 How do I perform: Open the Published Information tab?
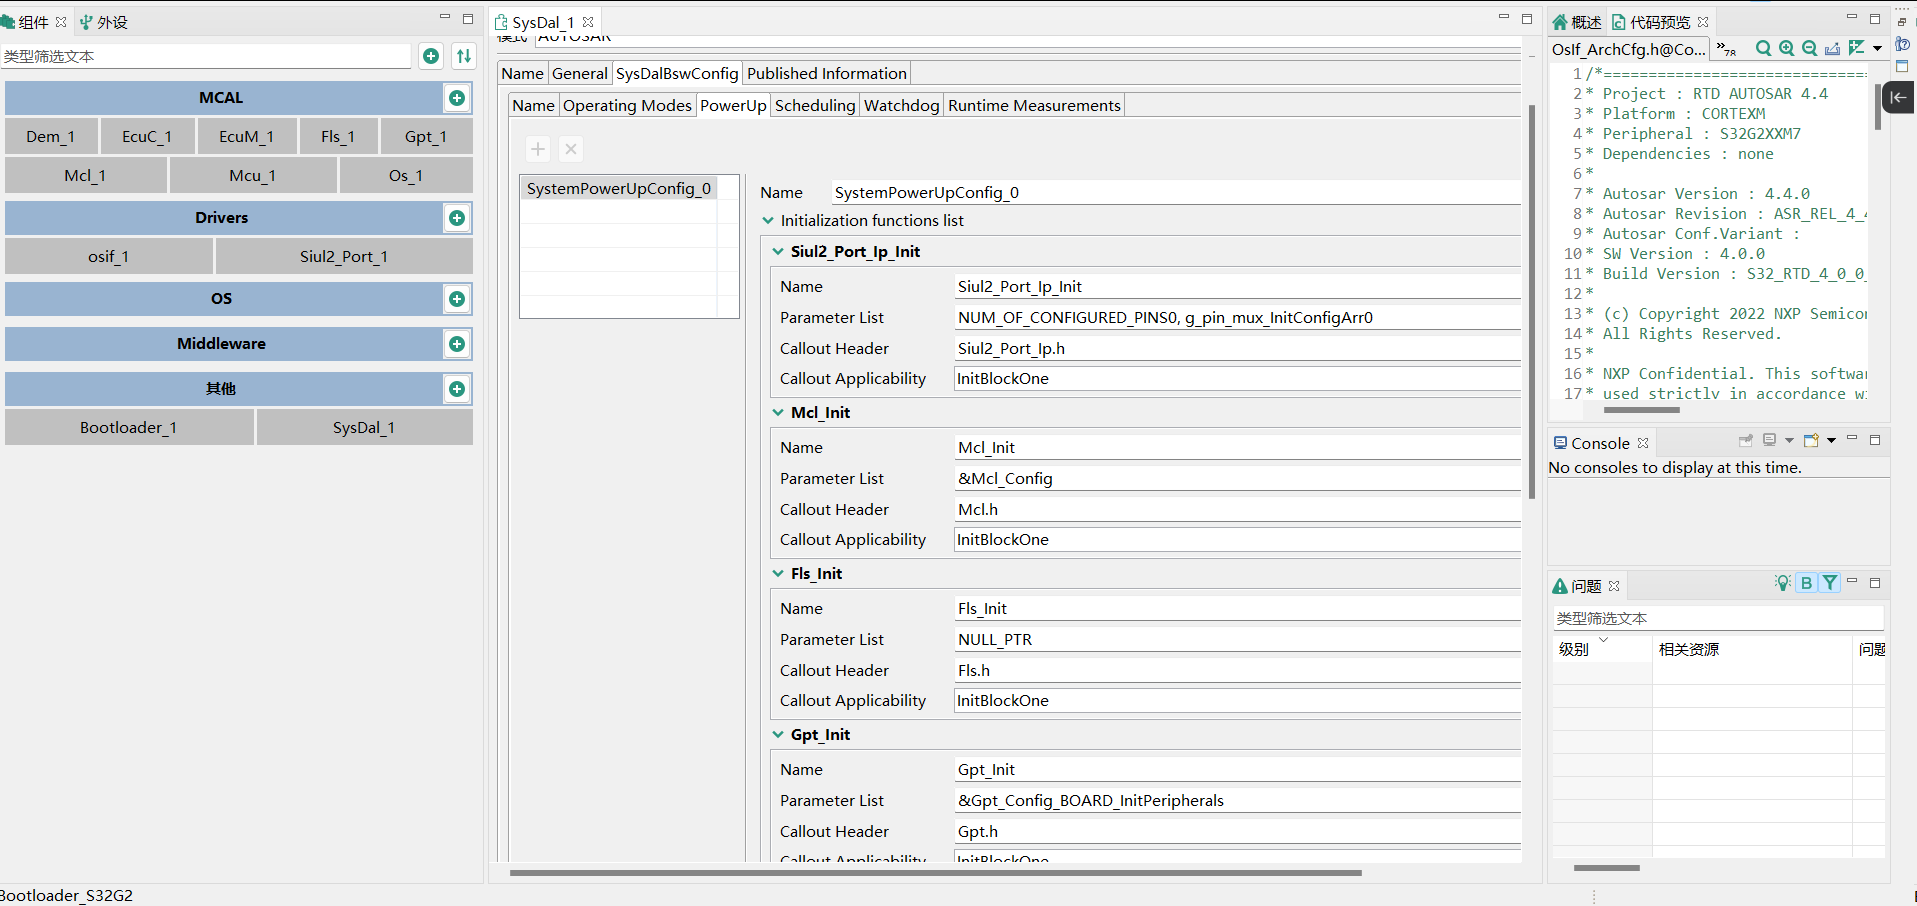click(826, 72)
